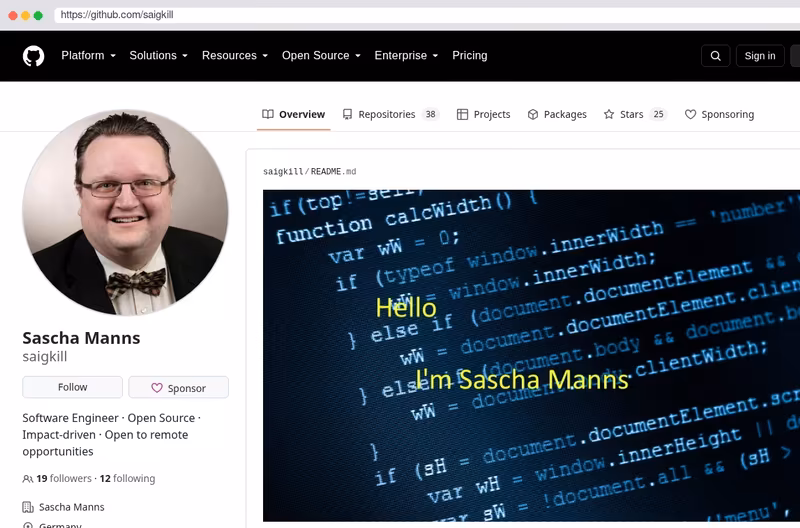Viewport: 800px width, 528px height.
Task: Click the saigkill link in README path
Action: [283, 171]
